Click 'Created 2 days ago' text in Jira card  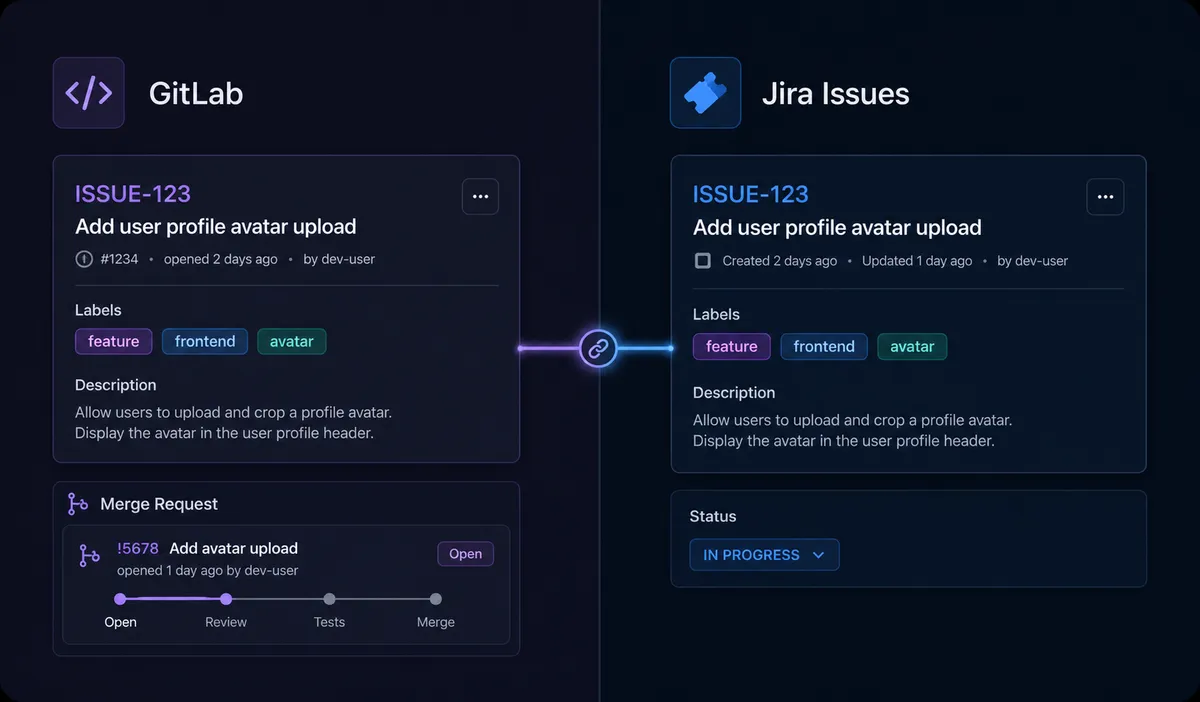pyautogui.click(x=780, y=261)
